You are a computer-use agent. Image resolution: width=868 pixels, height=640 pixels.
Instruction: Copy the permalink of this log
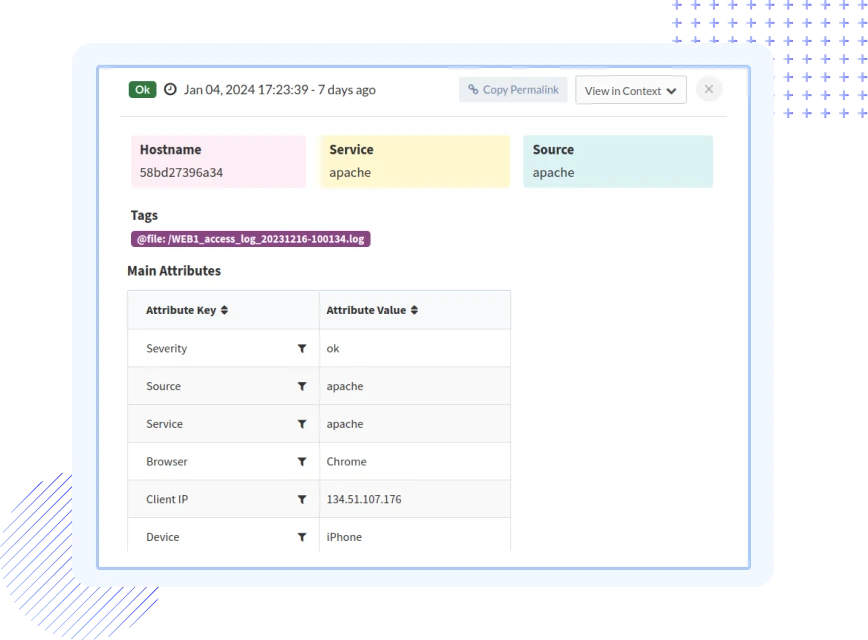pyautogui.click(x=513, y=90)
